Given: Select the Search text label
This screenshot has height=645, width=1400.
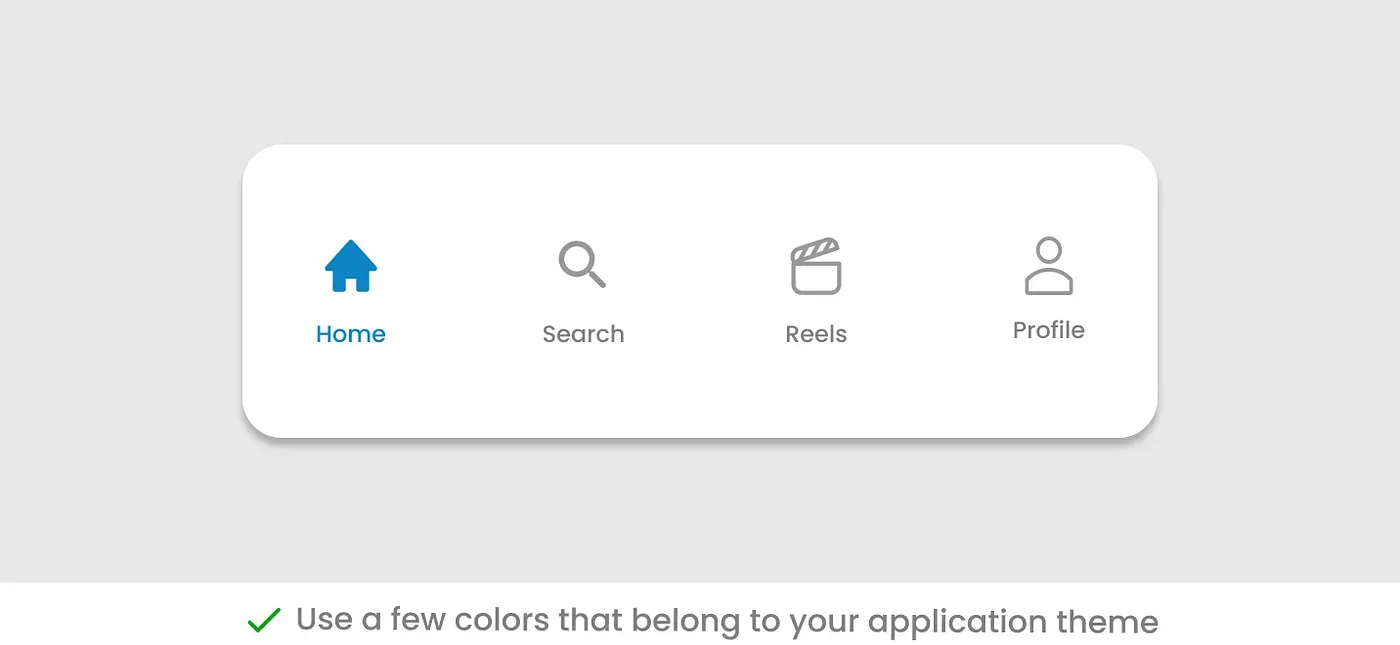Looking at the screenshot, I should click(583, 334).
